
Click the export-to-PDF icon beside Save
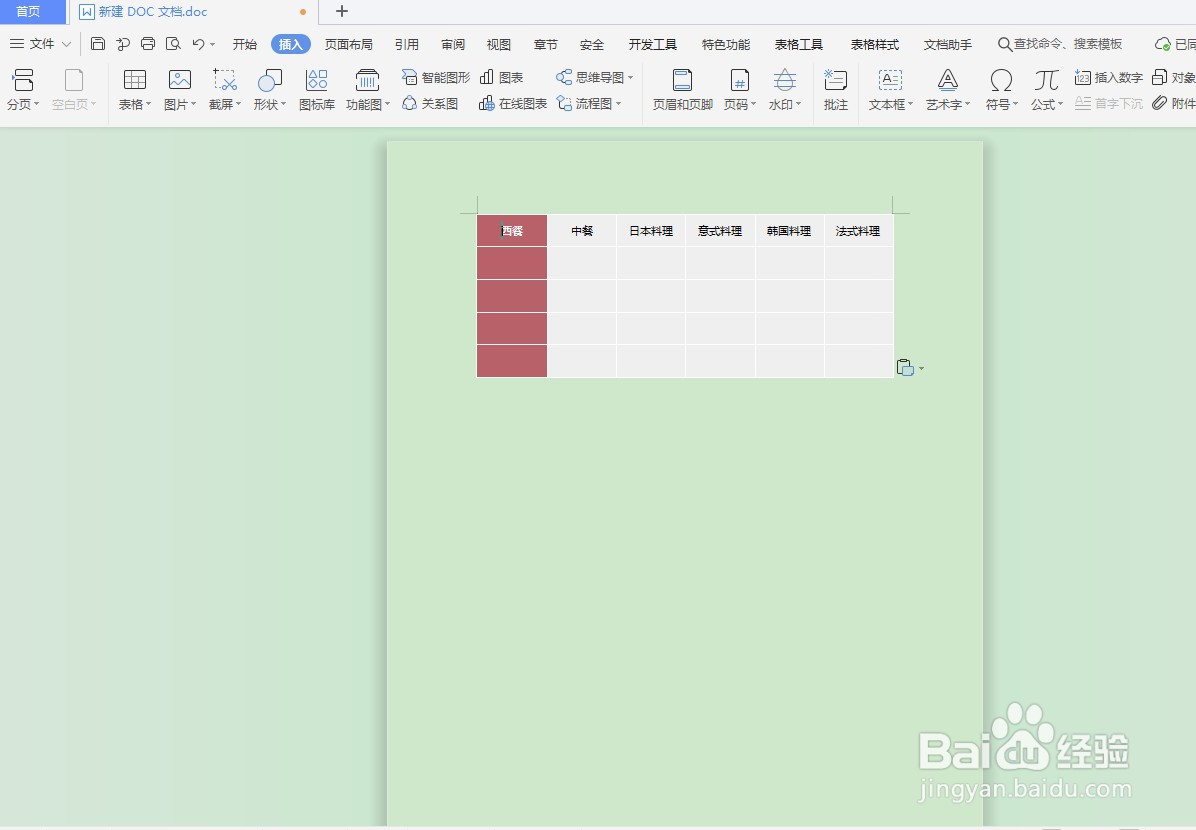pos(123,43)
